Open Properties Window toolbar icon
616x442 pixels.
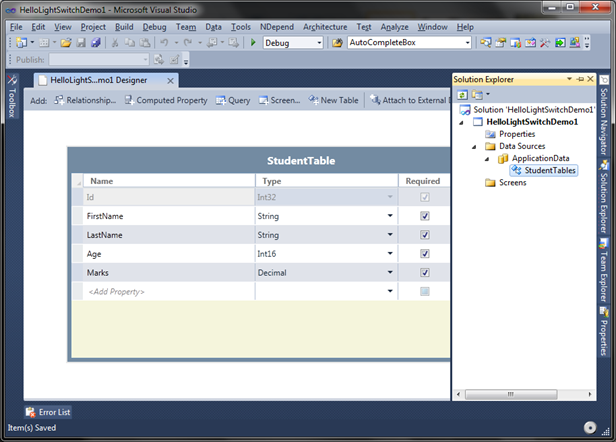pos(500,42)
